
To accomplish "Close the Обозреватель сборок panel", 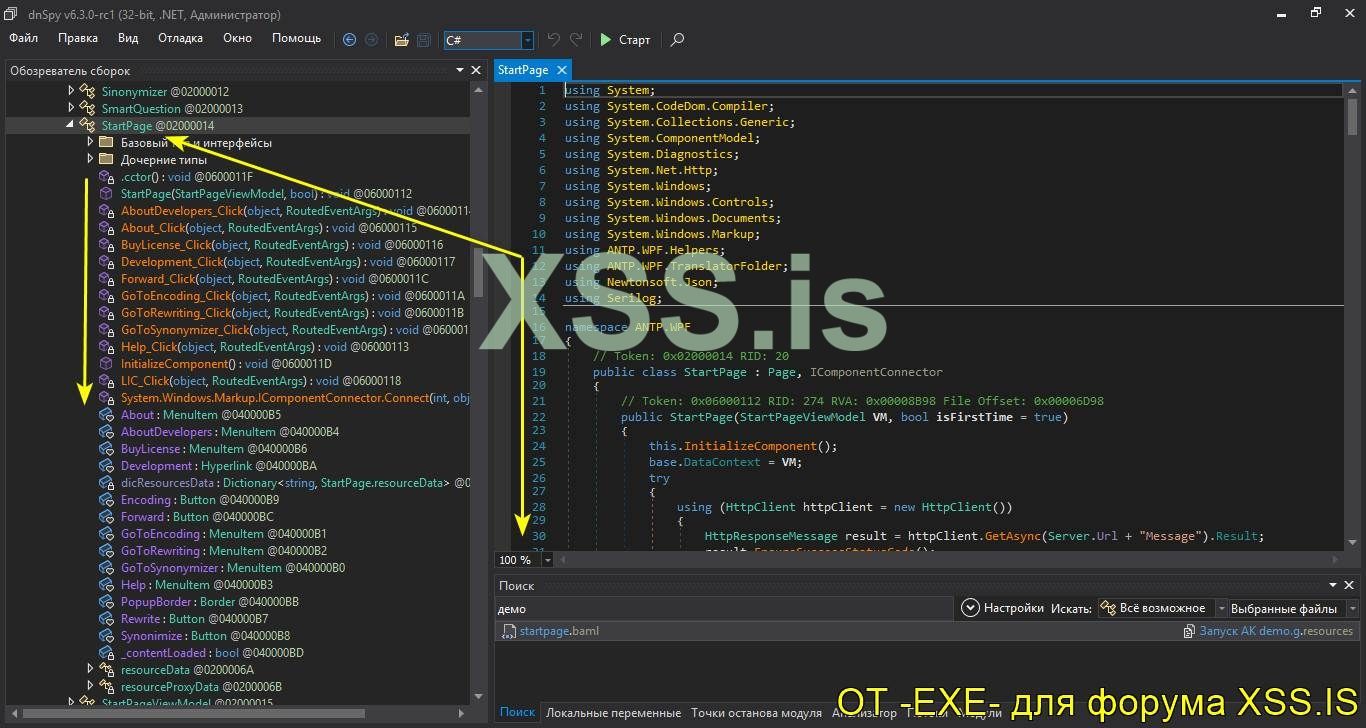I will [x=476, y=70].
